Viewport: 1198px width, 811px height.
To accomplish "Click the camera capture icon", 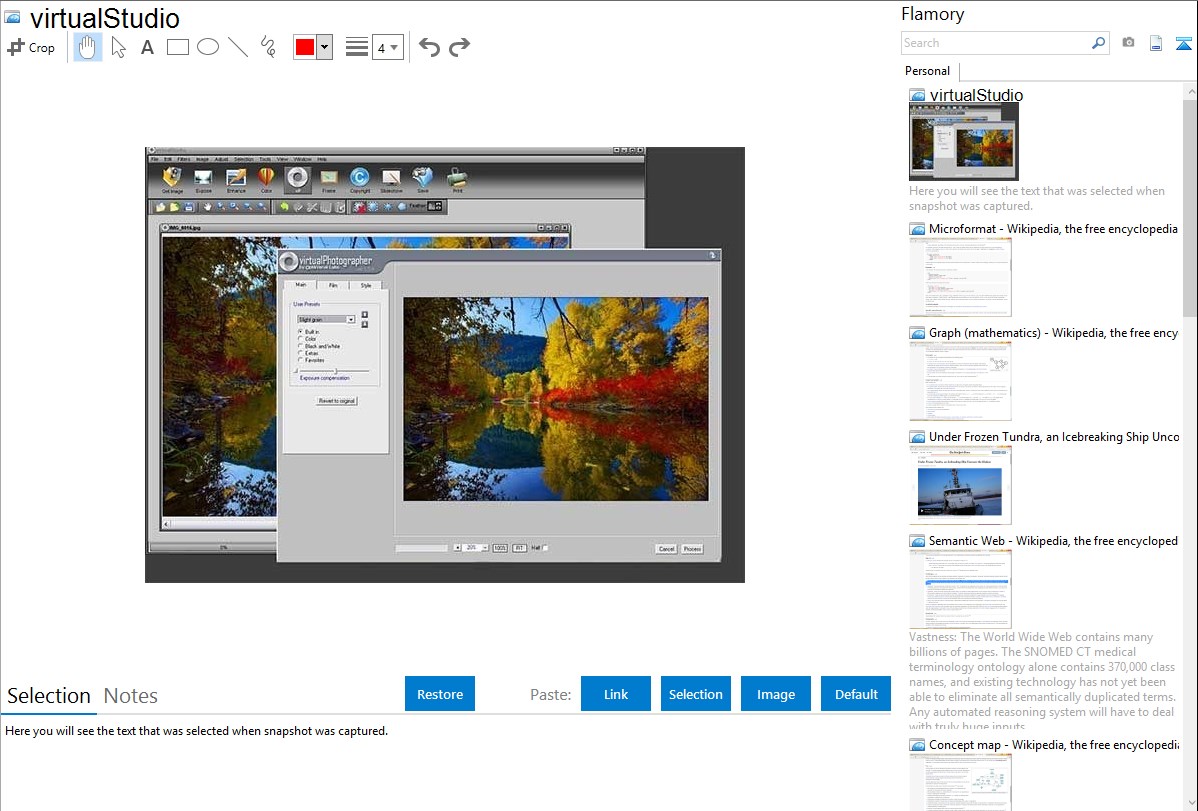I will point(1128,43).
